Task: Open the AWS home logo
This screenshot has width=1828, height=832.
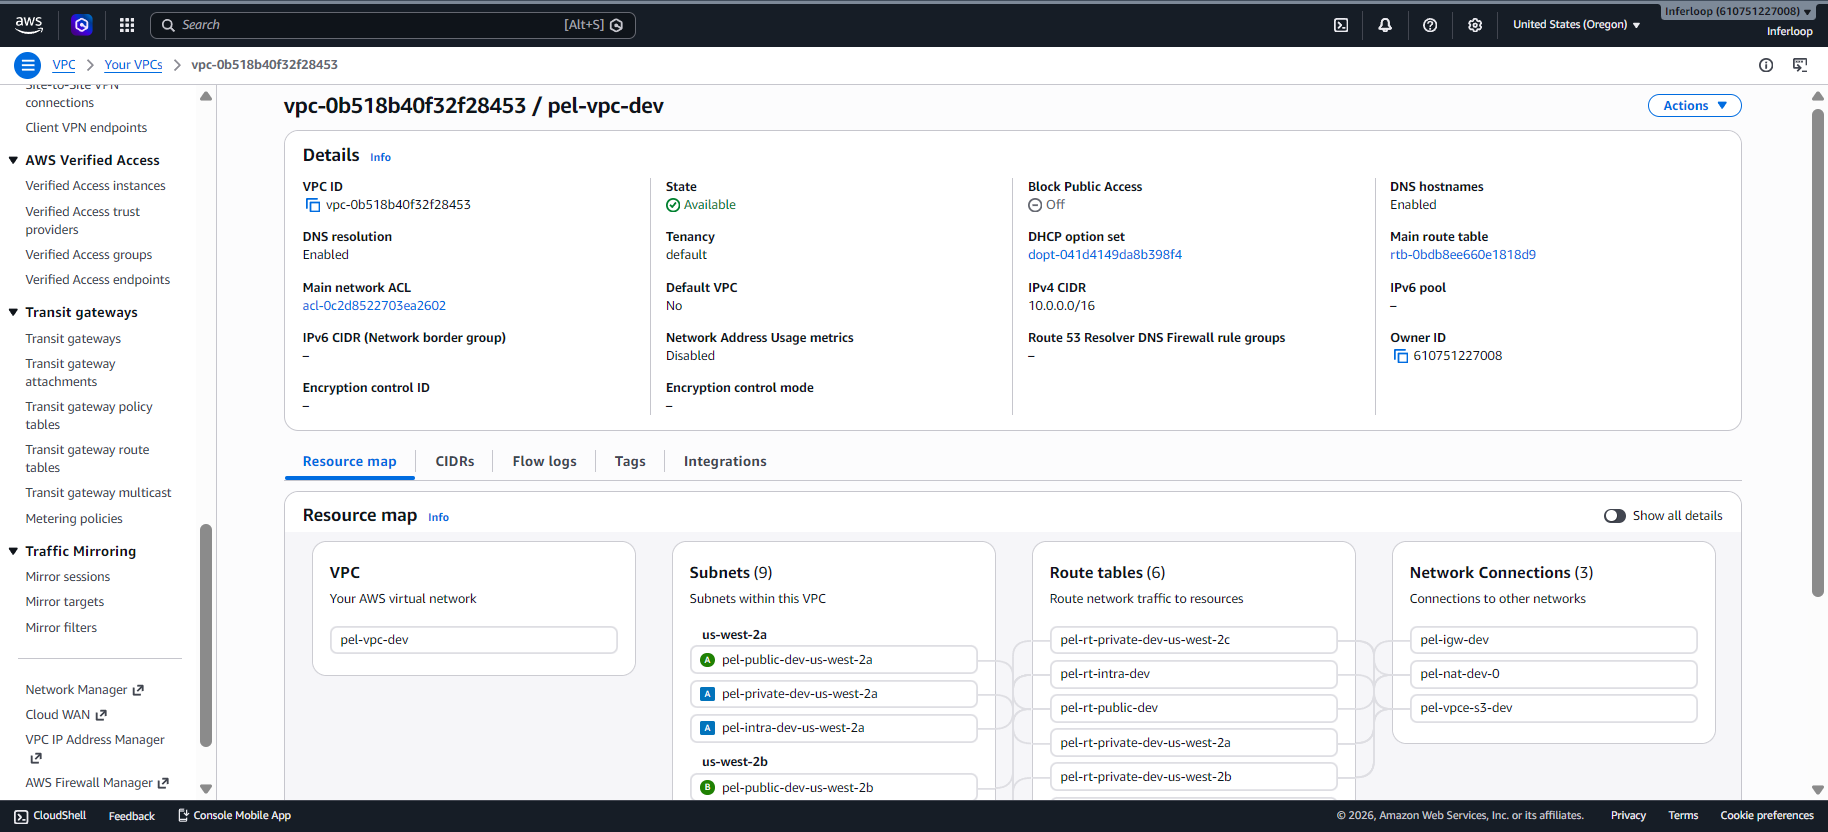Action: click(29, 24)
